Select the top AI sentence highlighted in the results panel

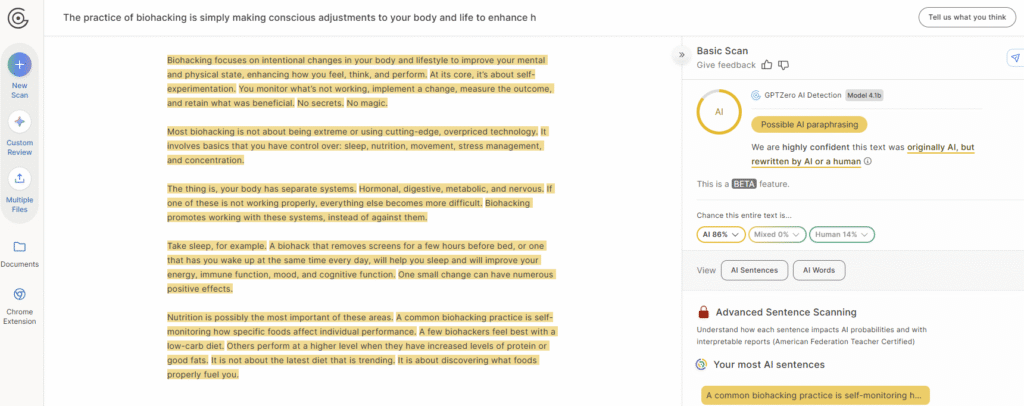point(815,395)
